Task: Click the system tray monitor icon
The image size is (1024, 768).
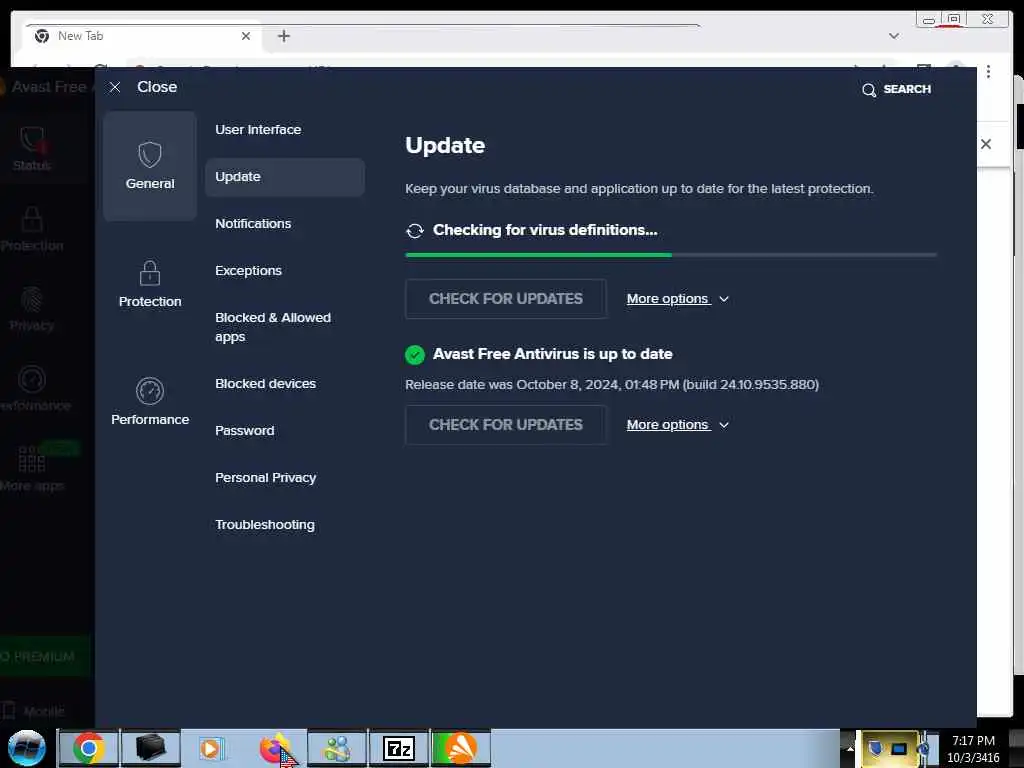Action: pos(899,748)
